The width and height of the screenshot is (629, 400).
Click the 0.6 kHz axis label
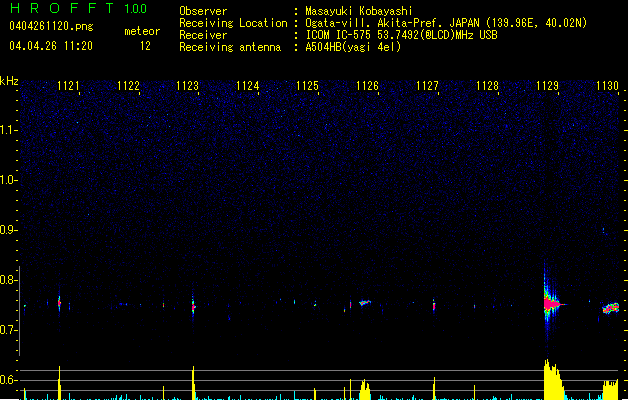pos(8,380)
